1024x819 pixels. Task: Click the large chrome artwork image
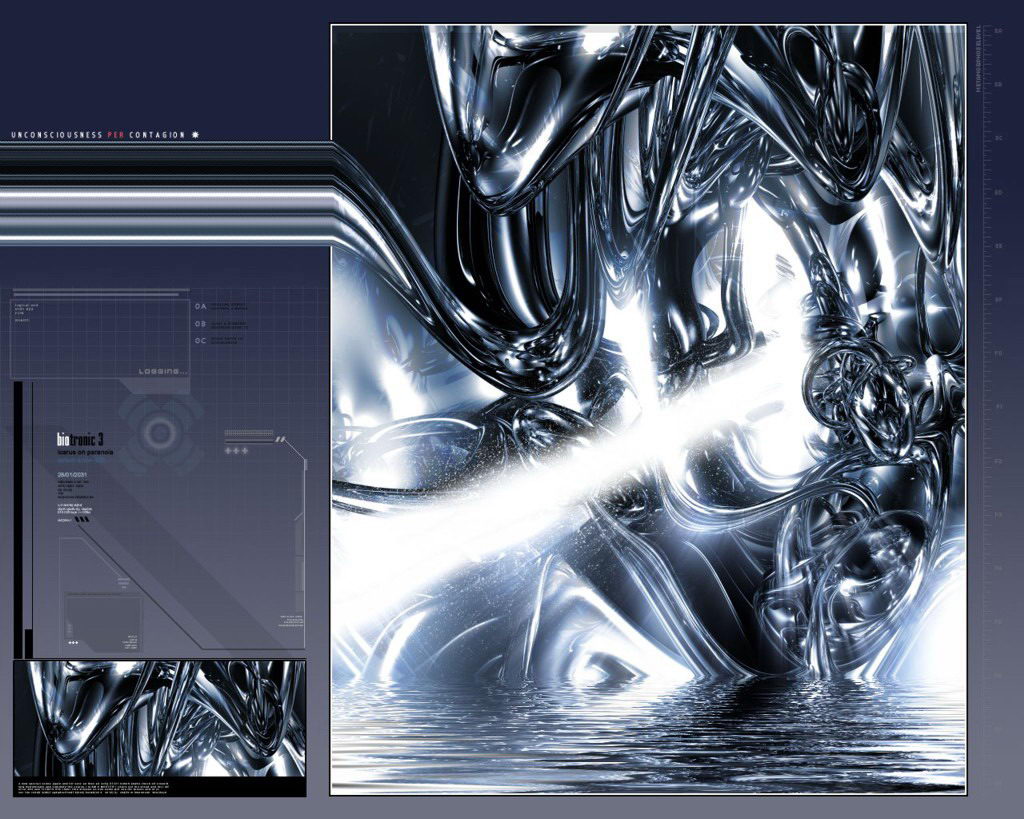[x=648, y=410]
